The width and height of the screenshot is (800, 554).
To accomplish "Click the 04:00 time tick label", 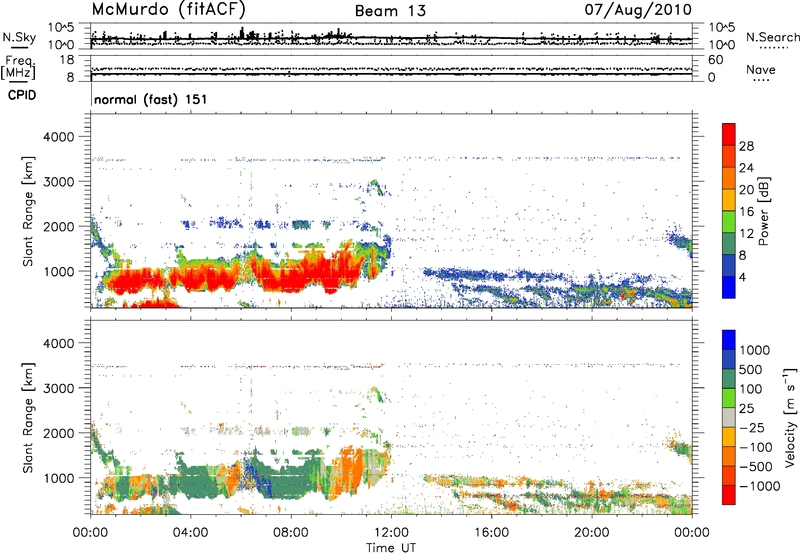I will tap(190, 533).
